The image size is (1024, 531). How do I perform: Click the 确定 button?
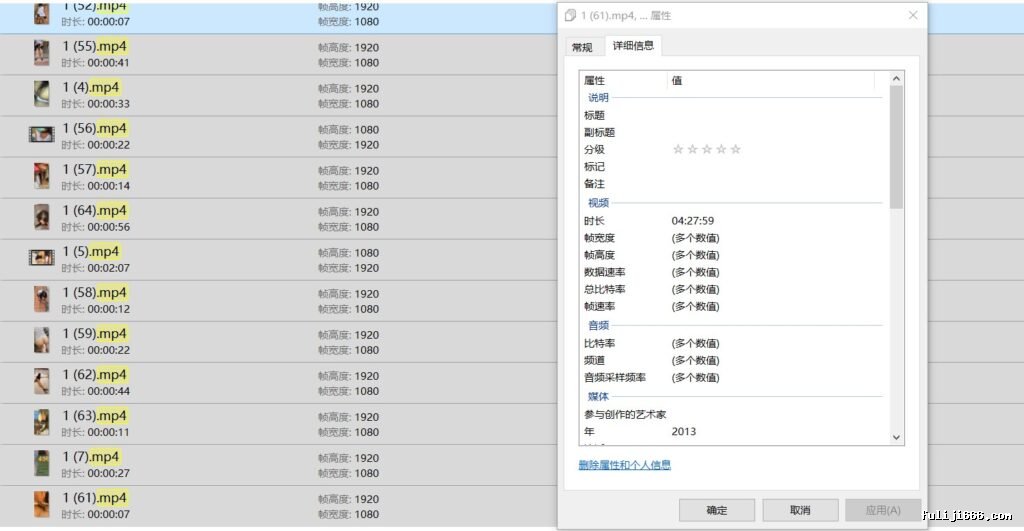click(x=716, y=510)
